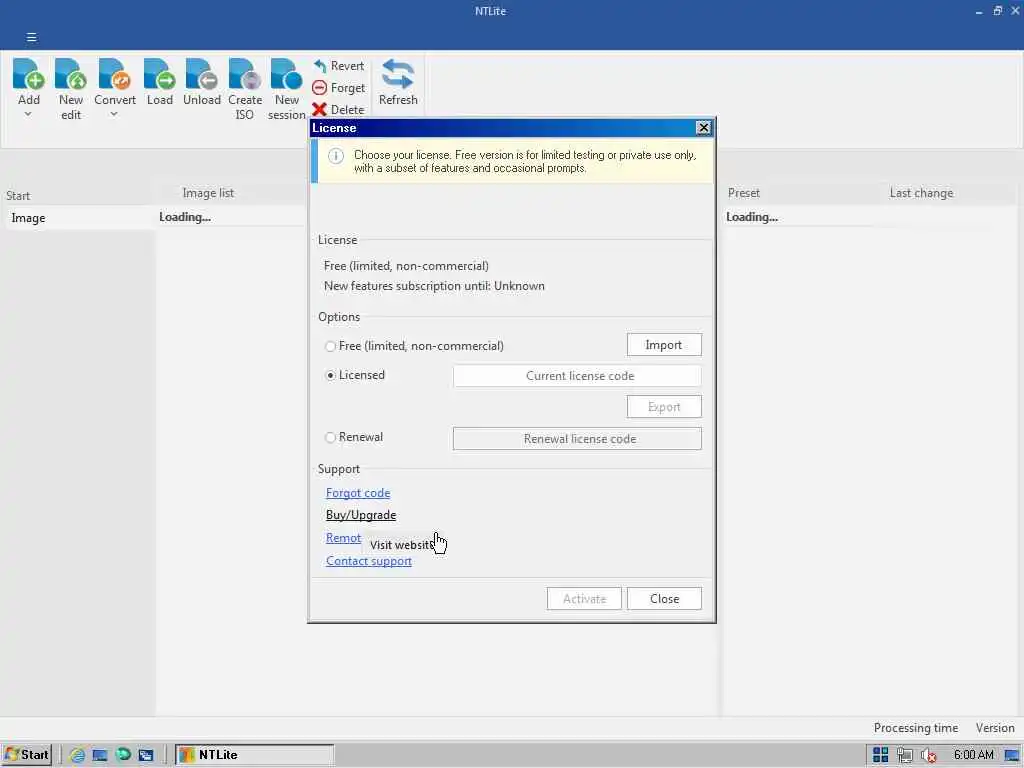This screenshot has width=1024, height=768.
Task: Click the Image list column header
Action: (208, 193)
